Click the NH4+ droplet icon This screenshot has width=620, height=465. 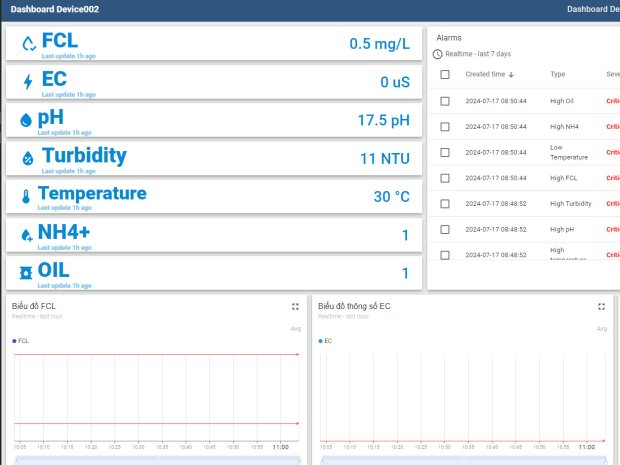click(27, 235)
